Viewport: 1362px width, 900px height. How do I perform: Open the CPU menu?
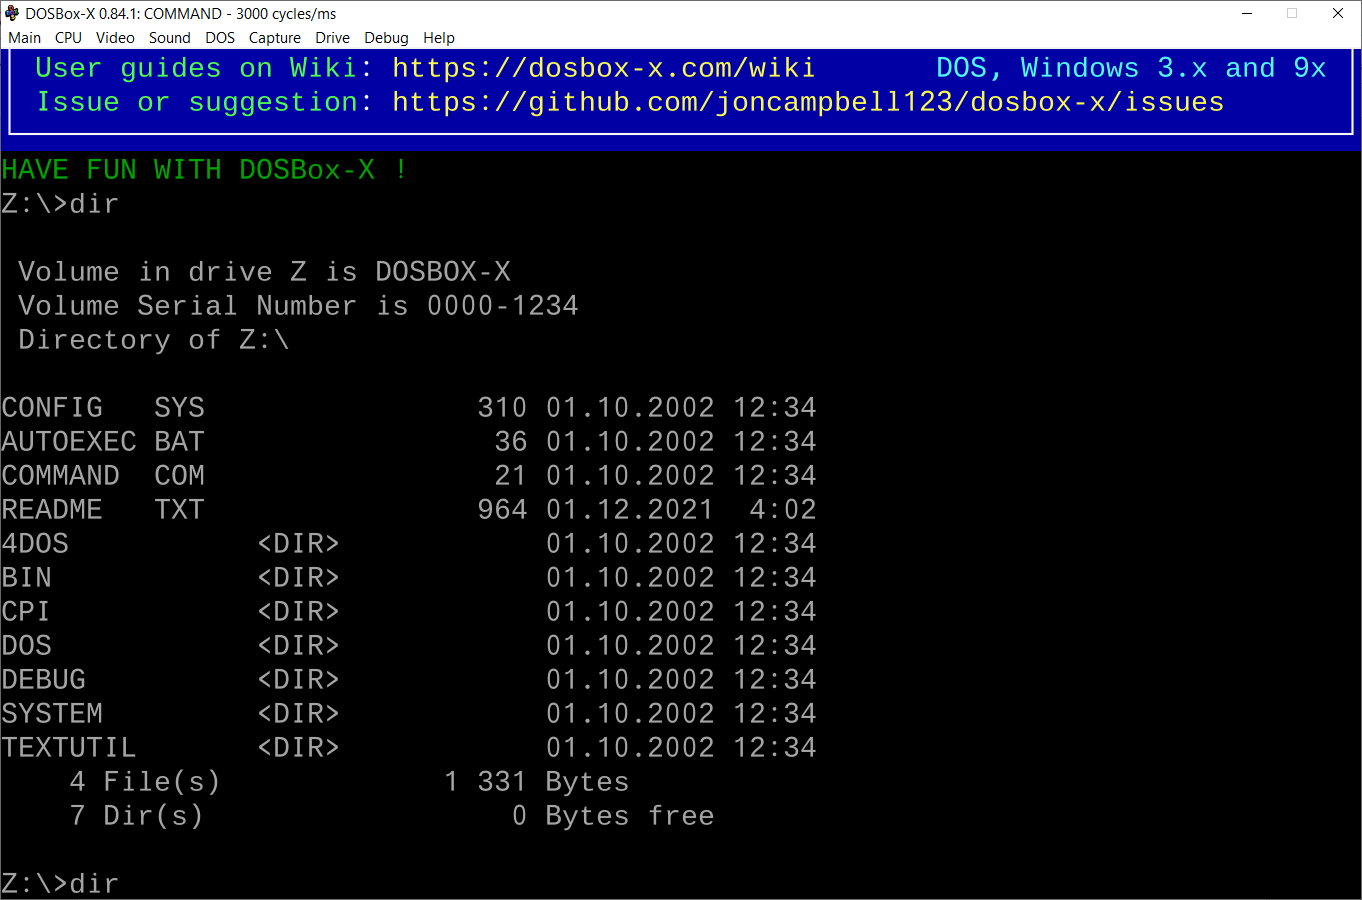(x=67, y=37)
